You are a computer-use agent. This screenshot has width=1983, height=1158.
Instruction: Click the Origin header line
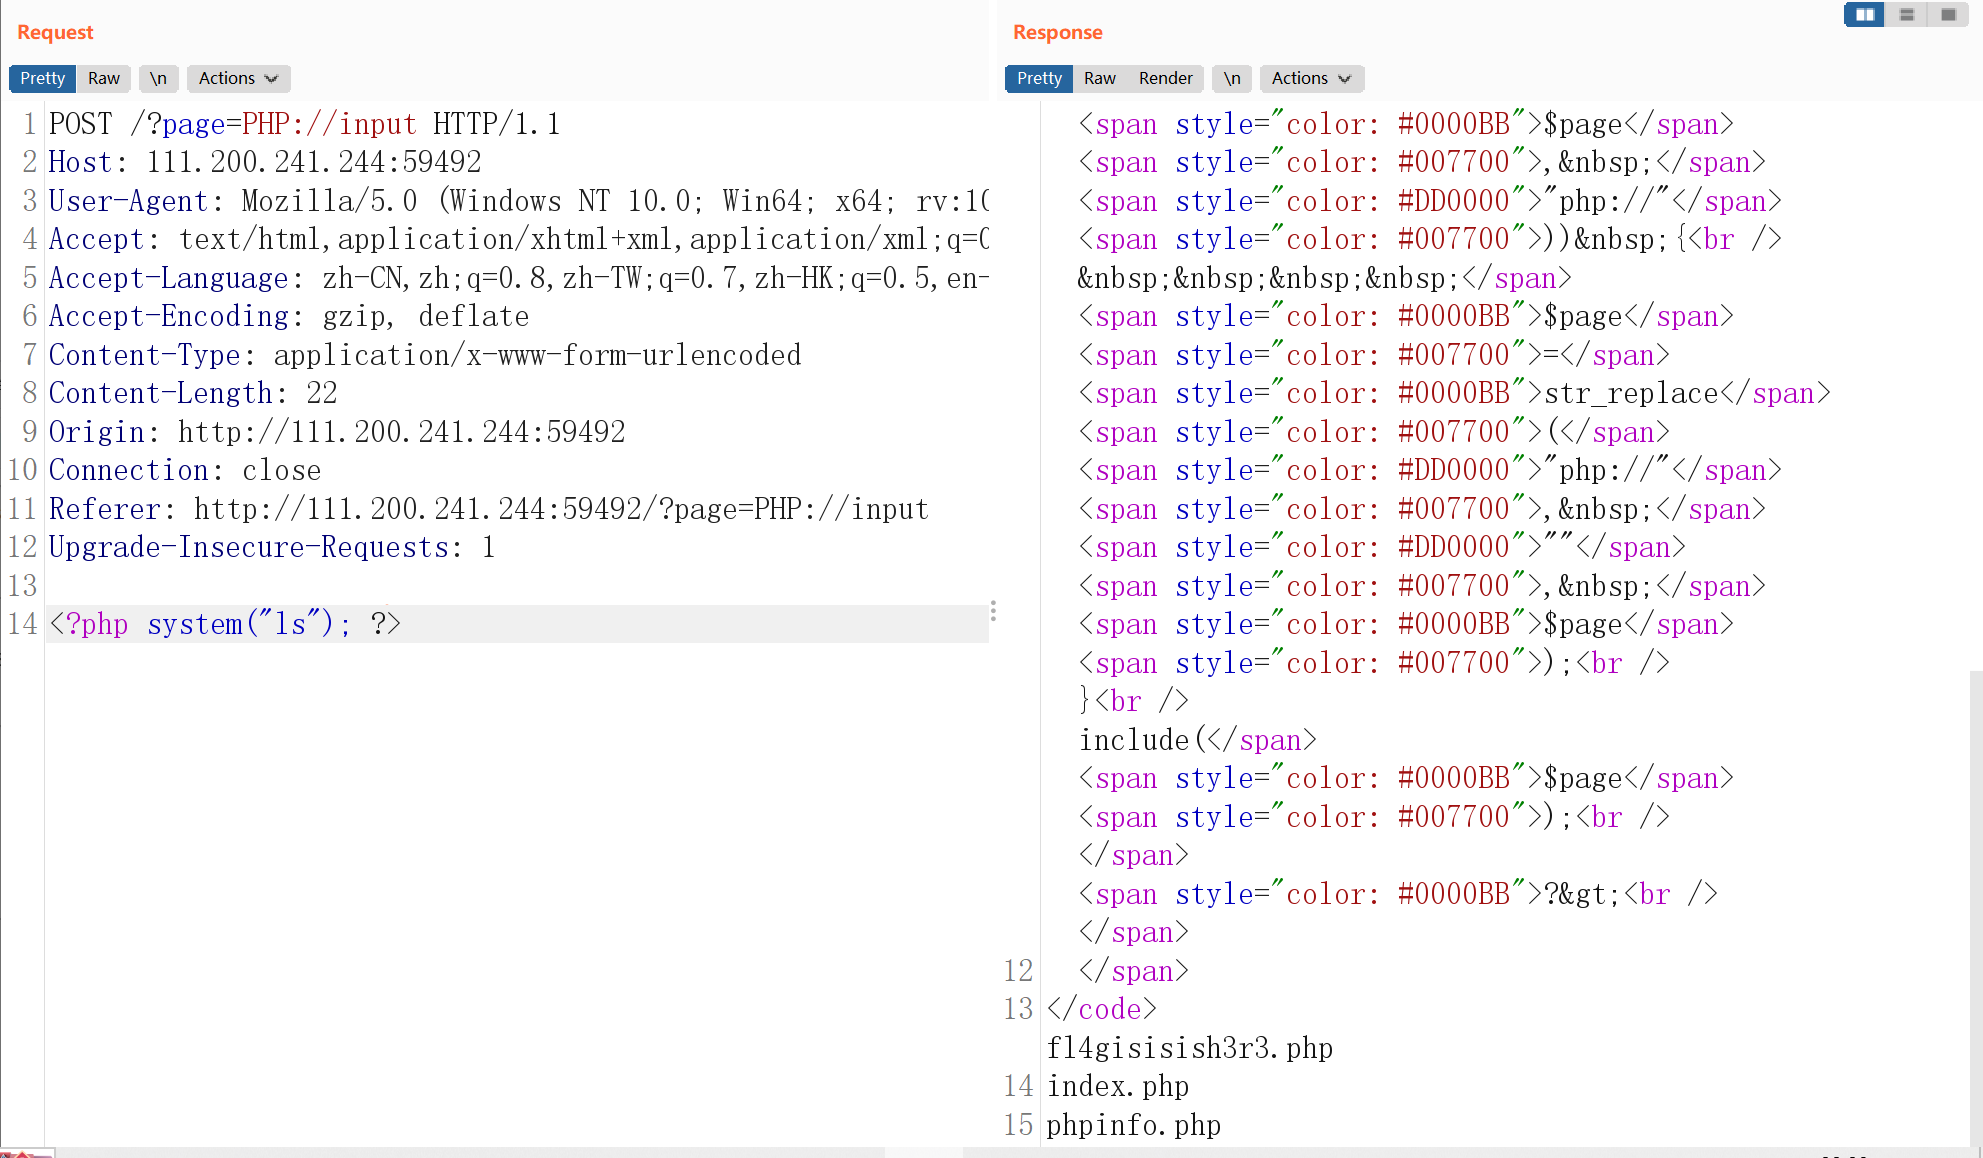(337, 432)
